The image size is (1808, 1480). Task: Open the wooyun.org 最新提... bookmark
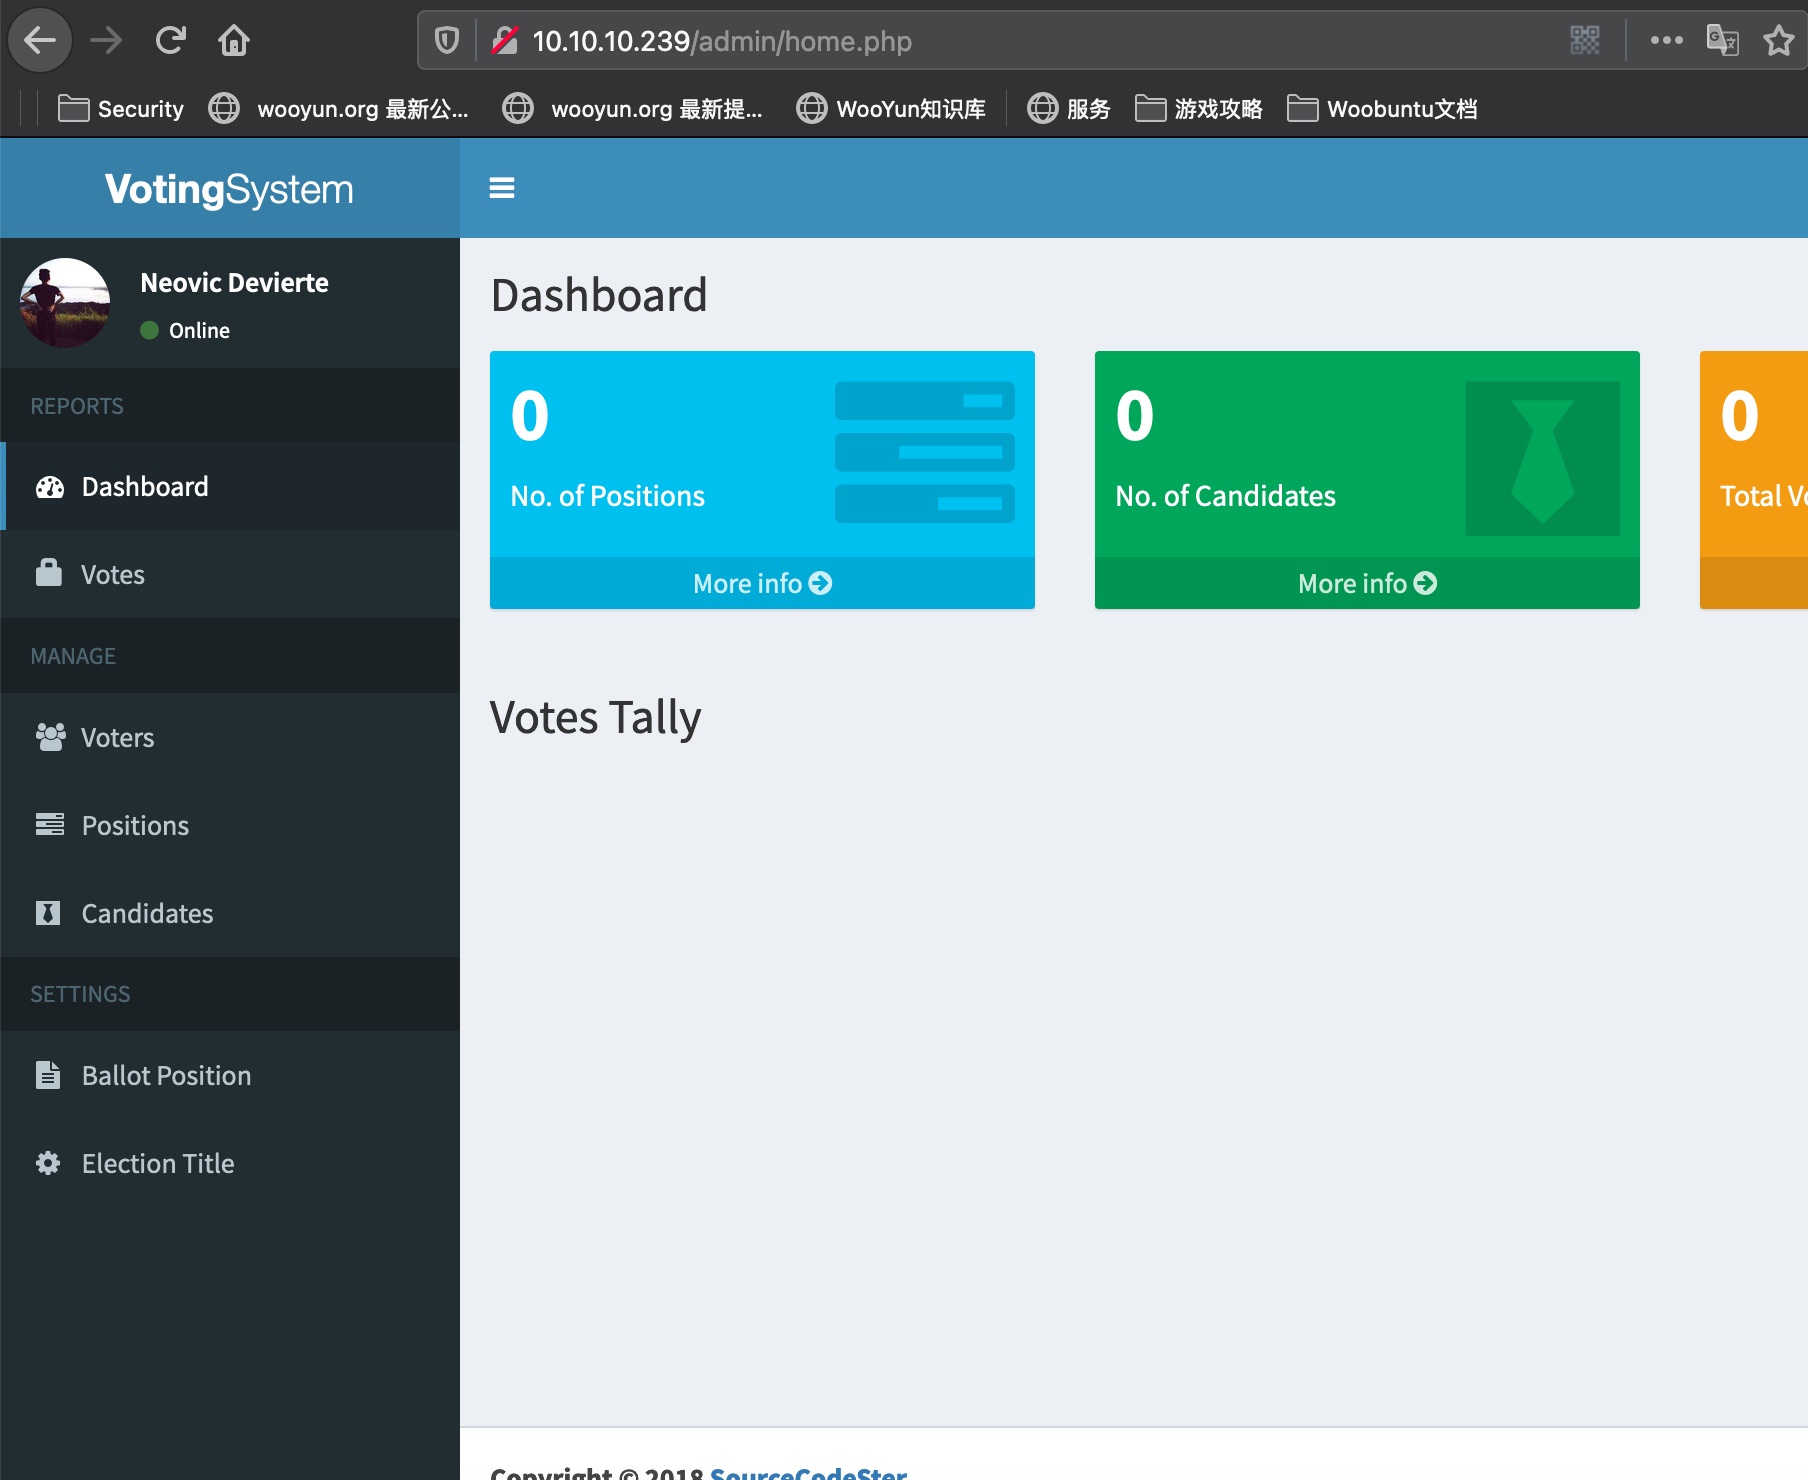coord(632,109)
